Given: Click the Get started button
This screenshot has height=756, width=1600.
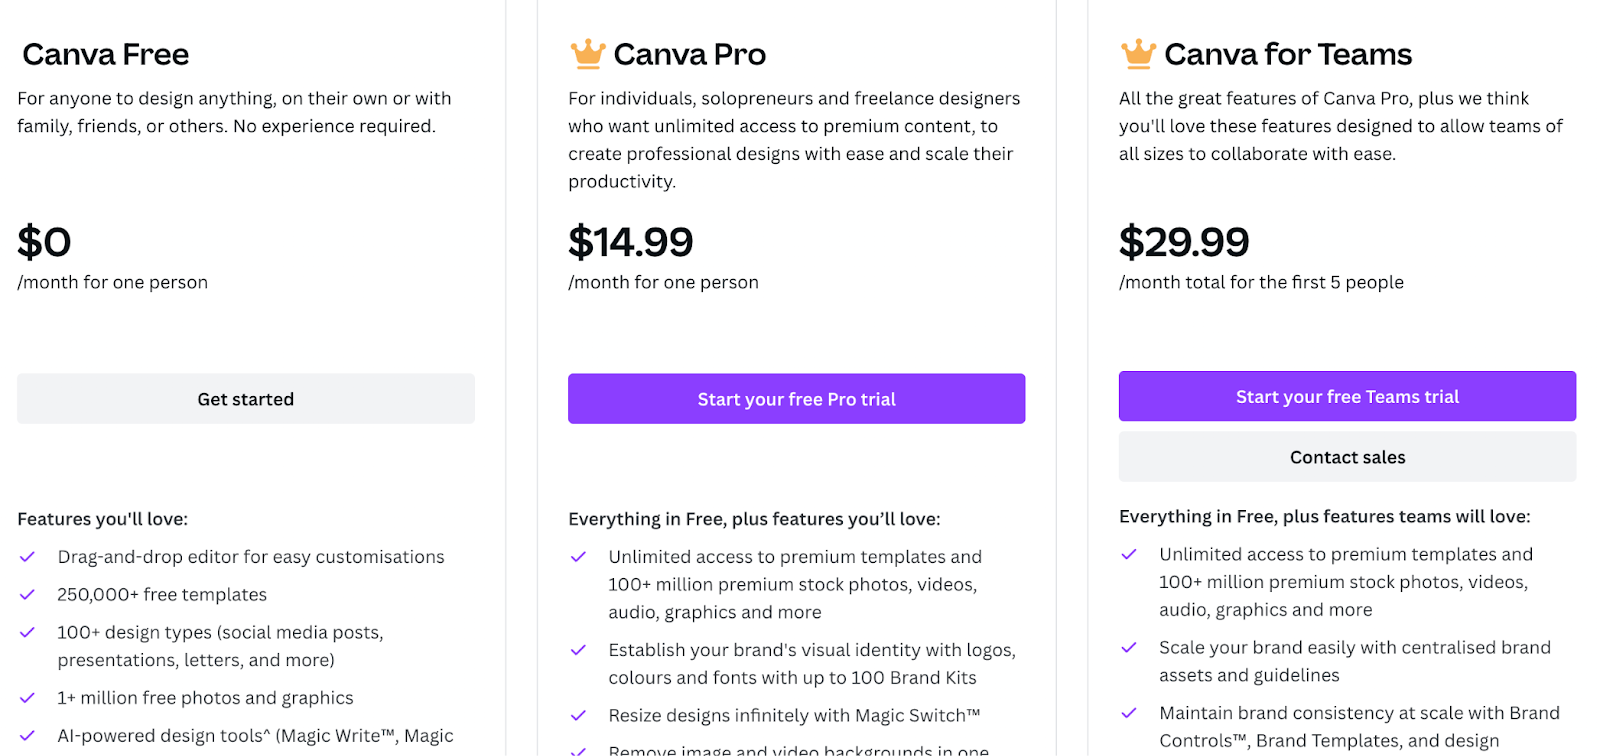Looking at the screenshot, I should (x=246, y=399).
